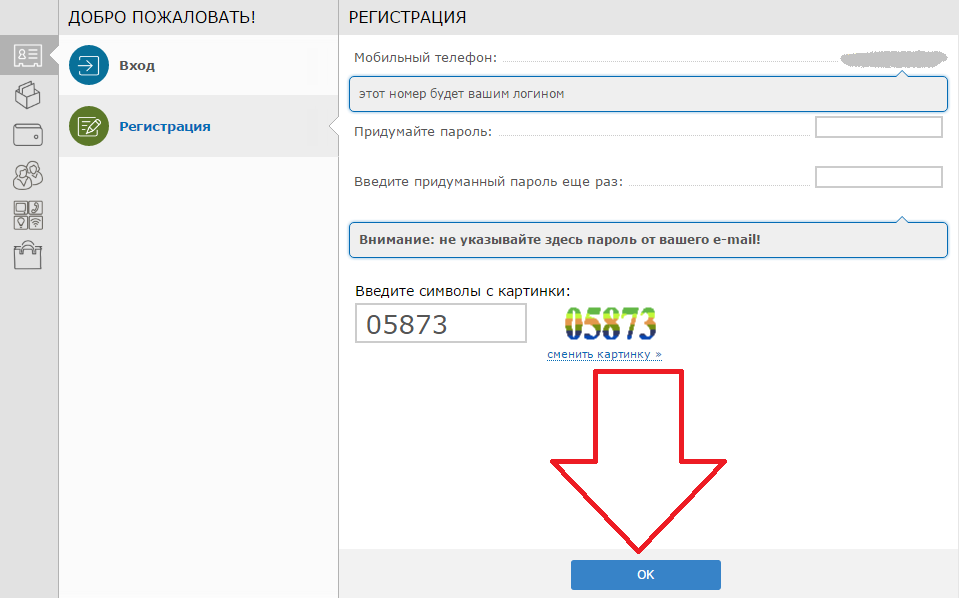Open the people group sidebar icon
This screenshot has width=963, height=598.
pyautogui.click(x=28, y=175)
